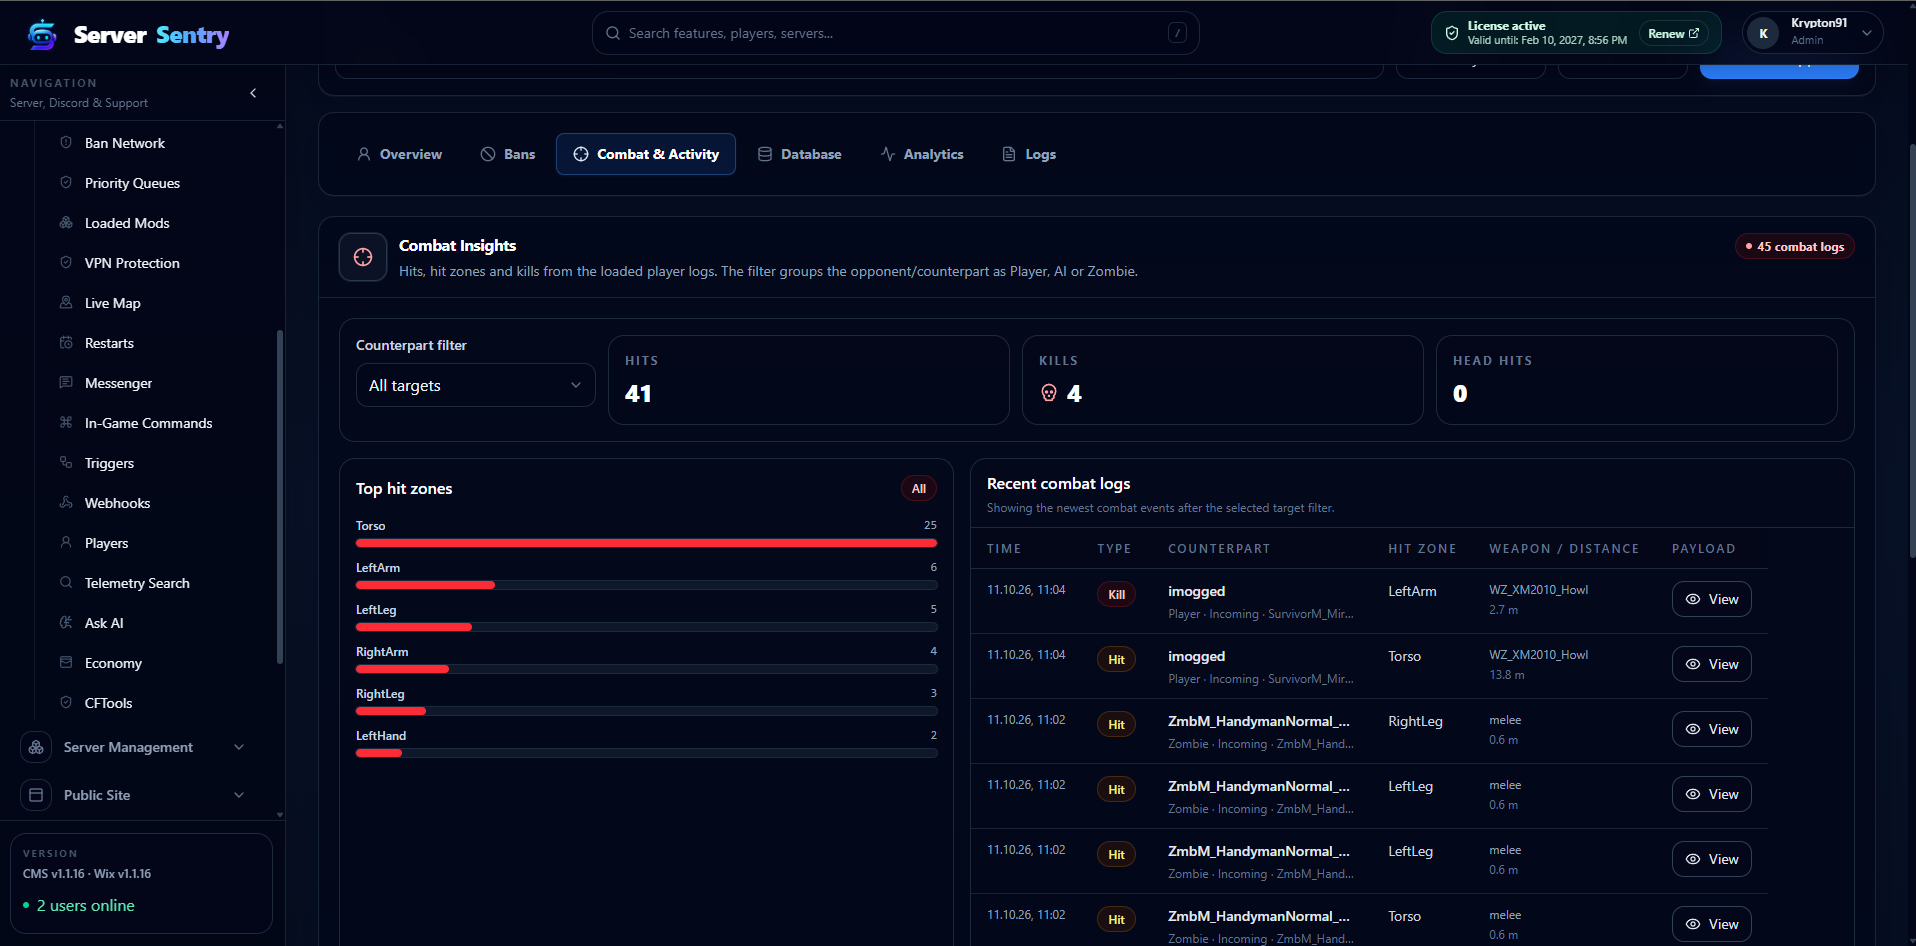View payload for imogged Torso hit
The height and width of the screenshot is (946, 1916).
(x=1712, y=664)
